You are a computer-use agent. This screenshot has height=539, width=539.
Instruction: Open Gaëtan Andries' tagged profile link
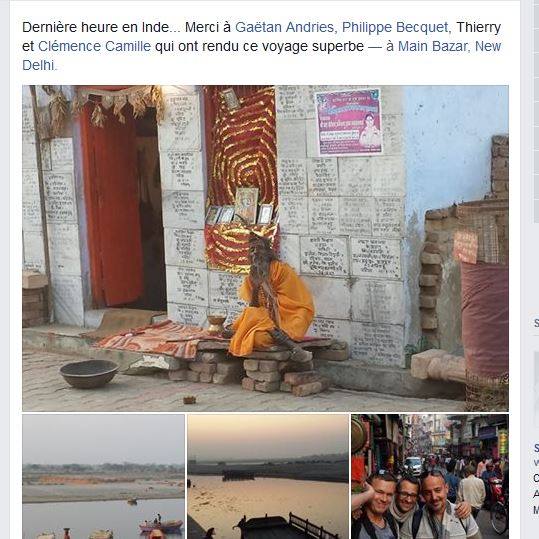point(284,27)
